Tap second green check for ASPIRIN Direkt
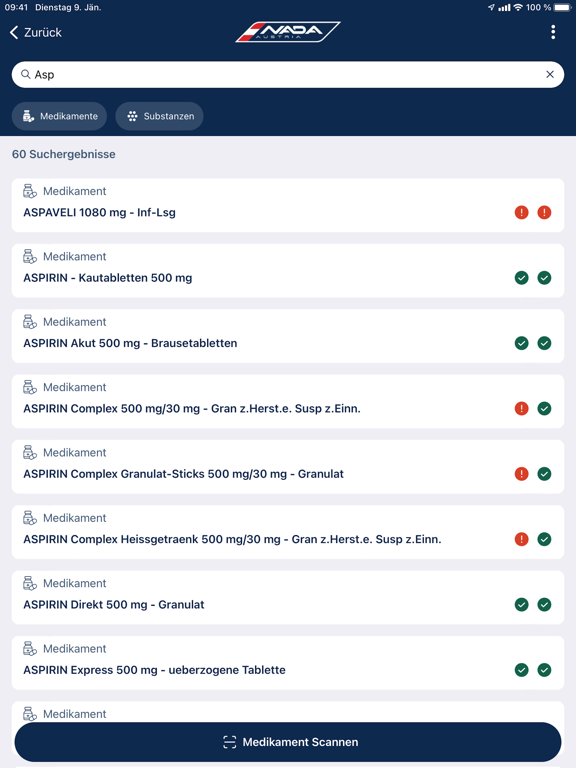This screenshot has height=768, width=576. tap(544, 604)
